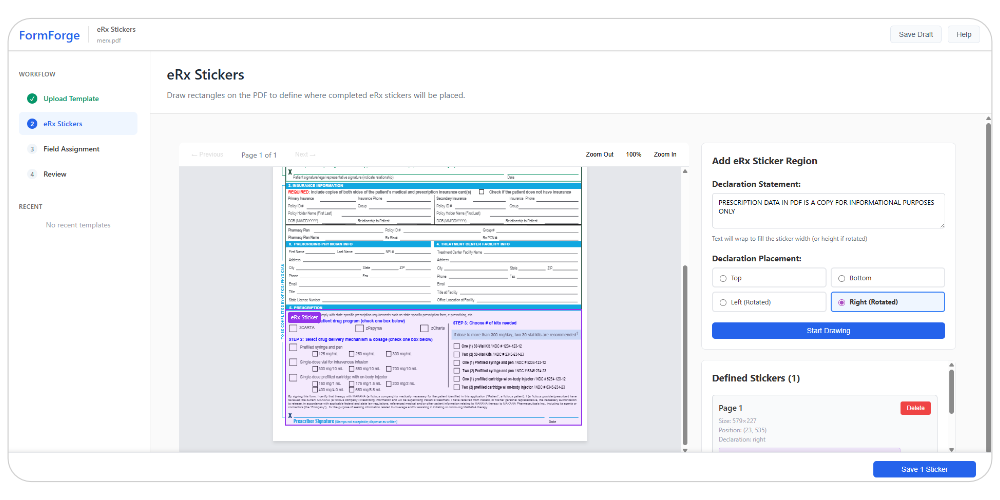The height and width of the screenshot is (500, 1000).
Task: Click the step 4 number badge icon
Action: click(32, 174)
